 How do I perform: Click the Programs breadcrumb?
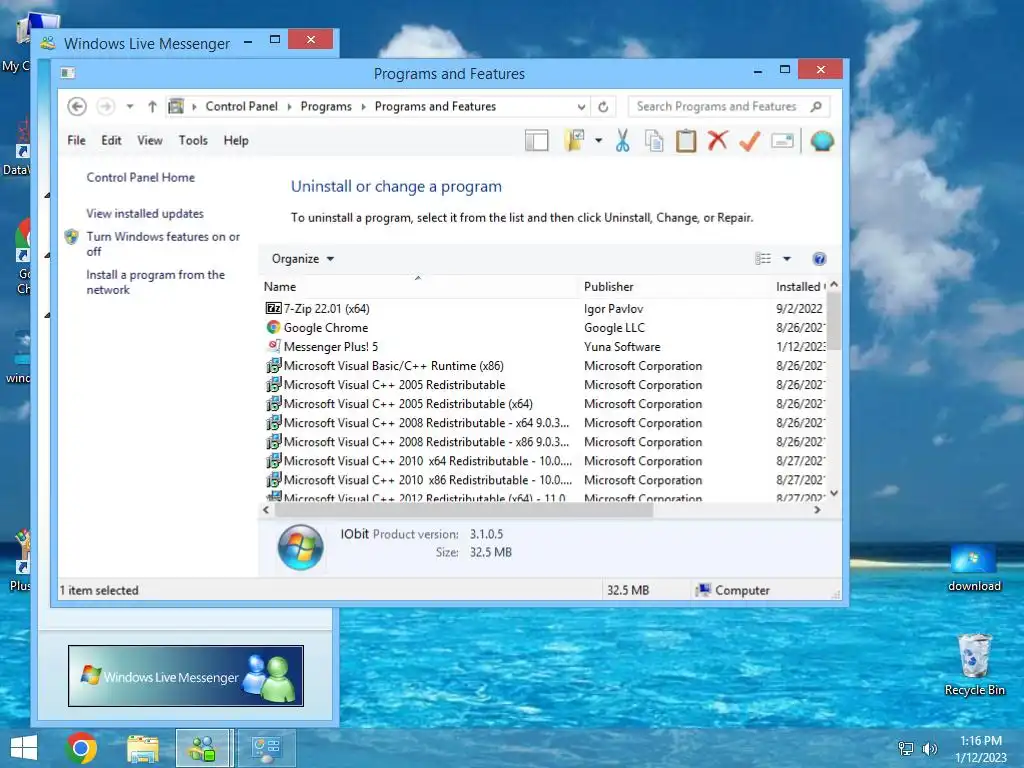[x=326, y=106]
